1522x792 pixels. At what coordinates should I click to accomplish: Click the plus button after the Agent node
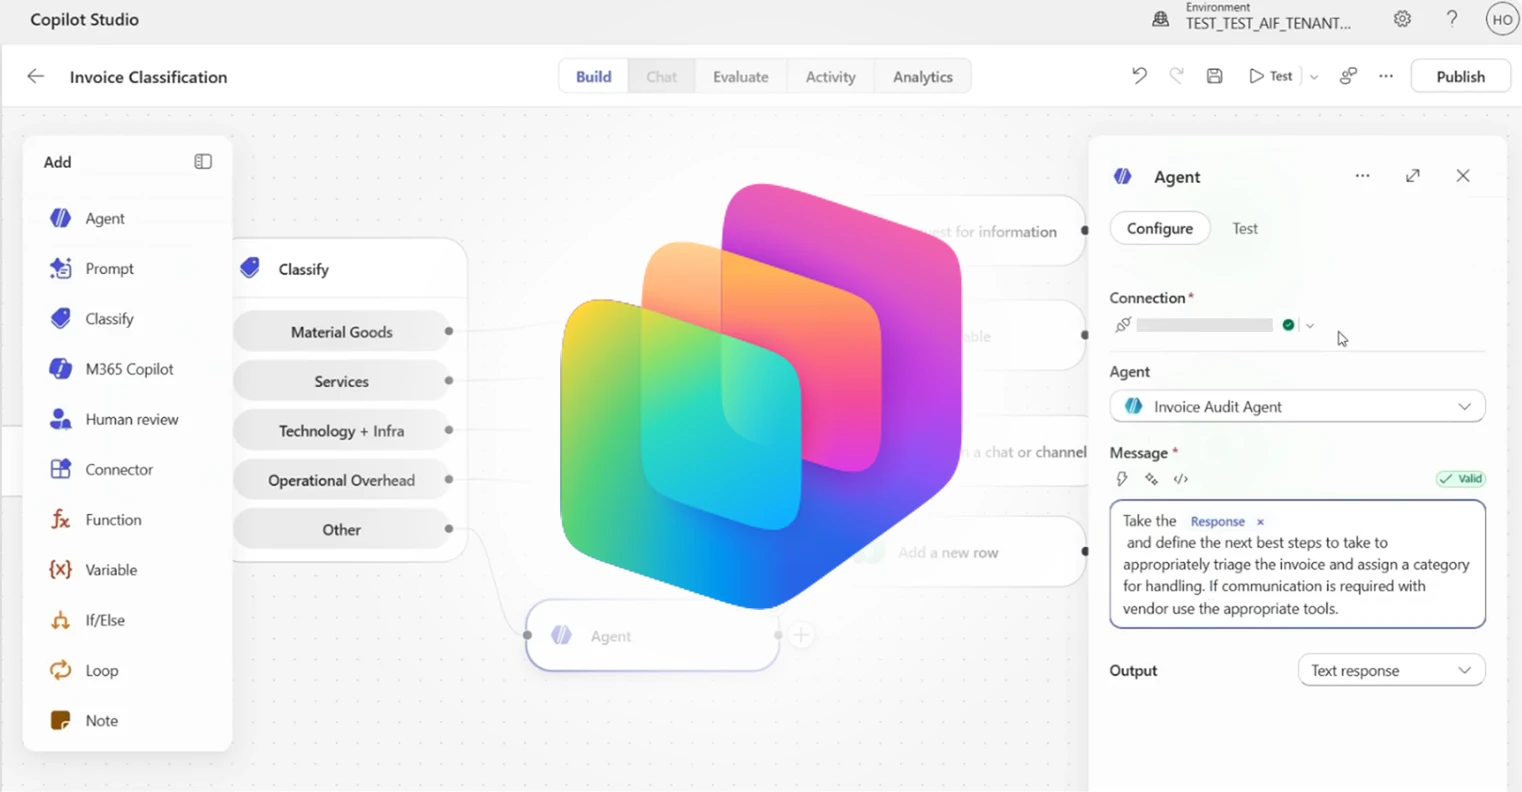point(801,635)
